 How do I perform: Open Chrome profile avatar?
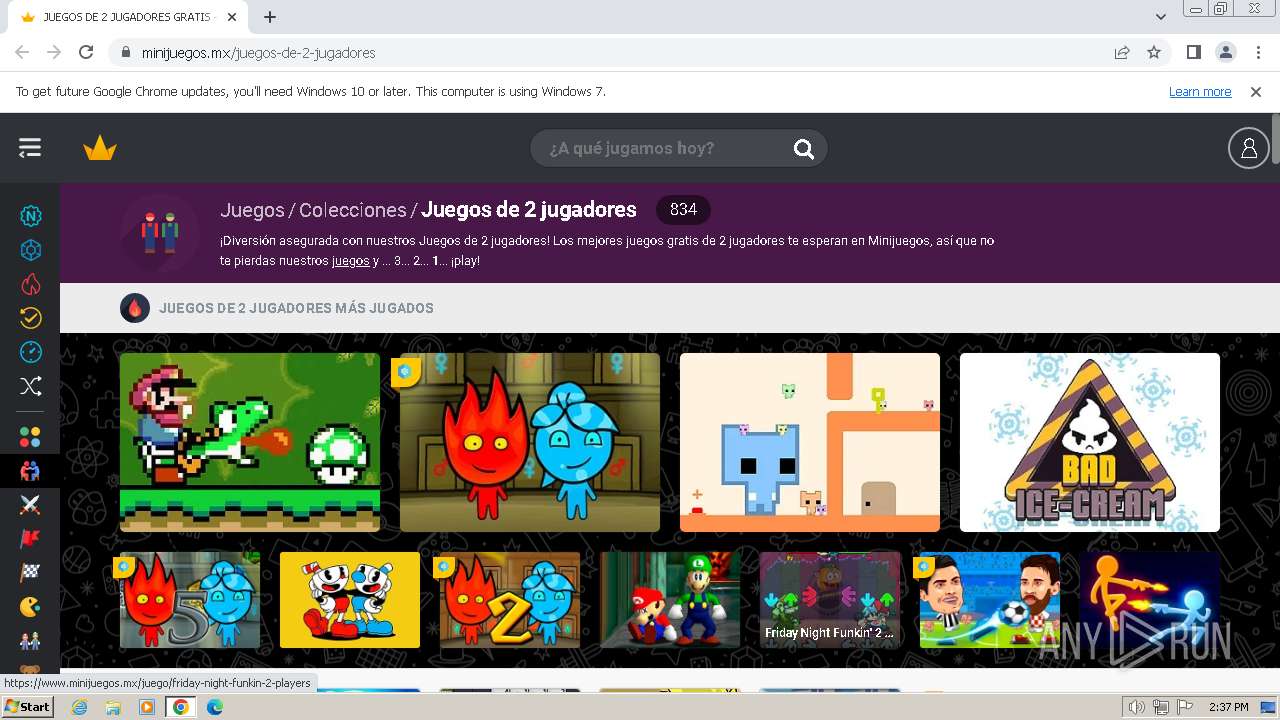[x=1225, y=52]
